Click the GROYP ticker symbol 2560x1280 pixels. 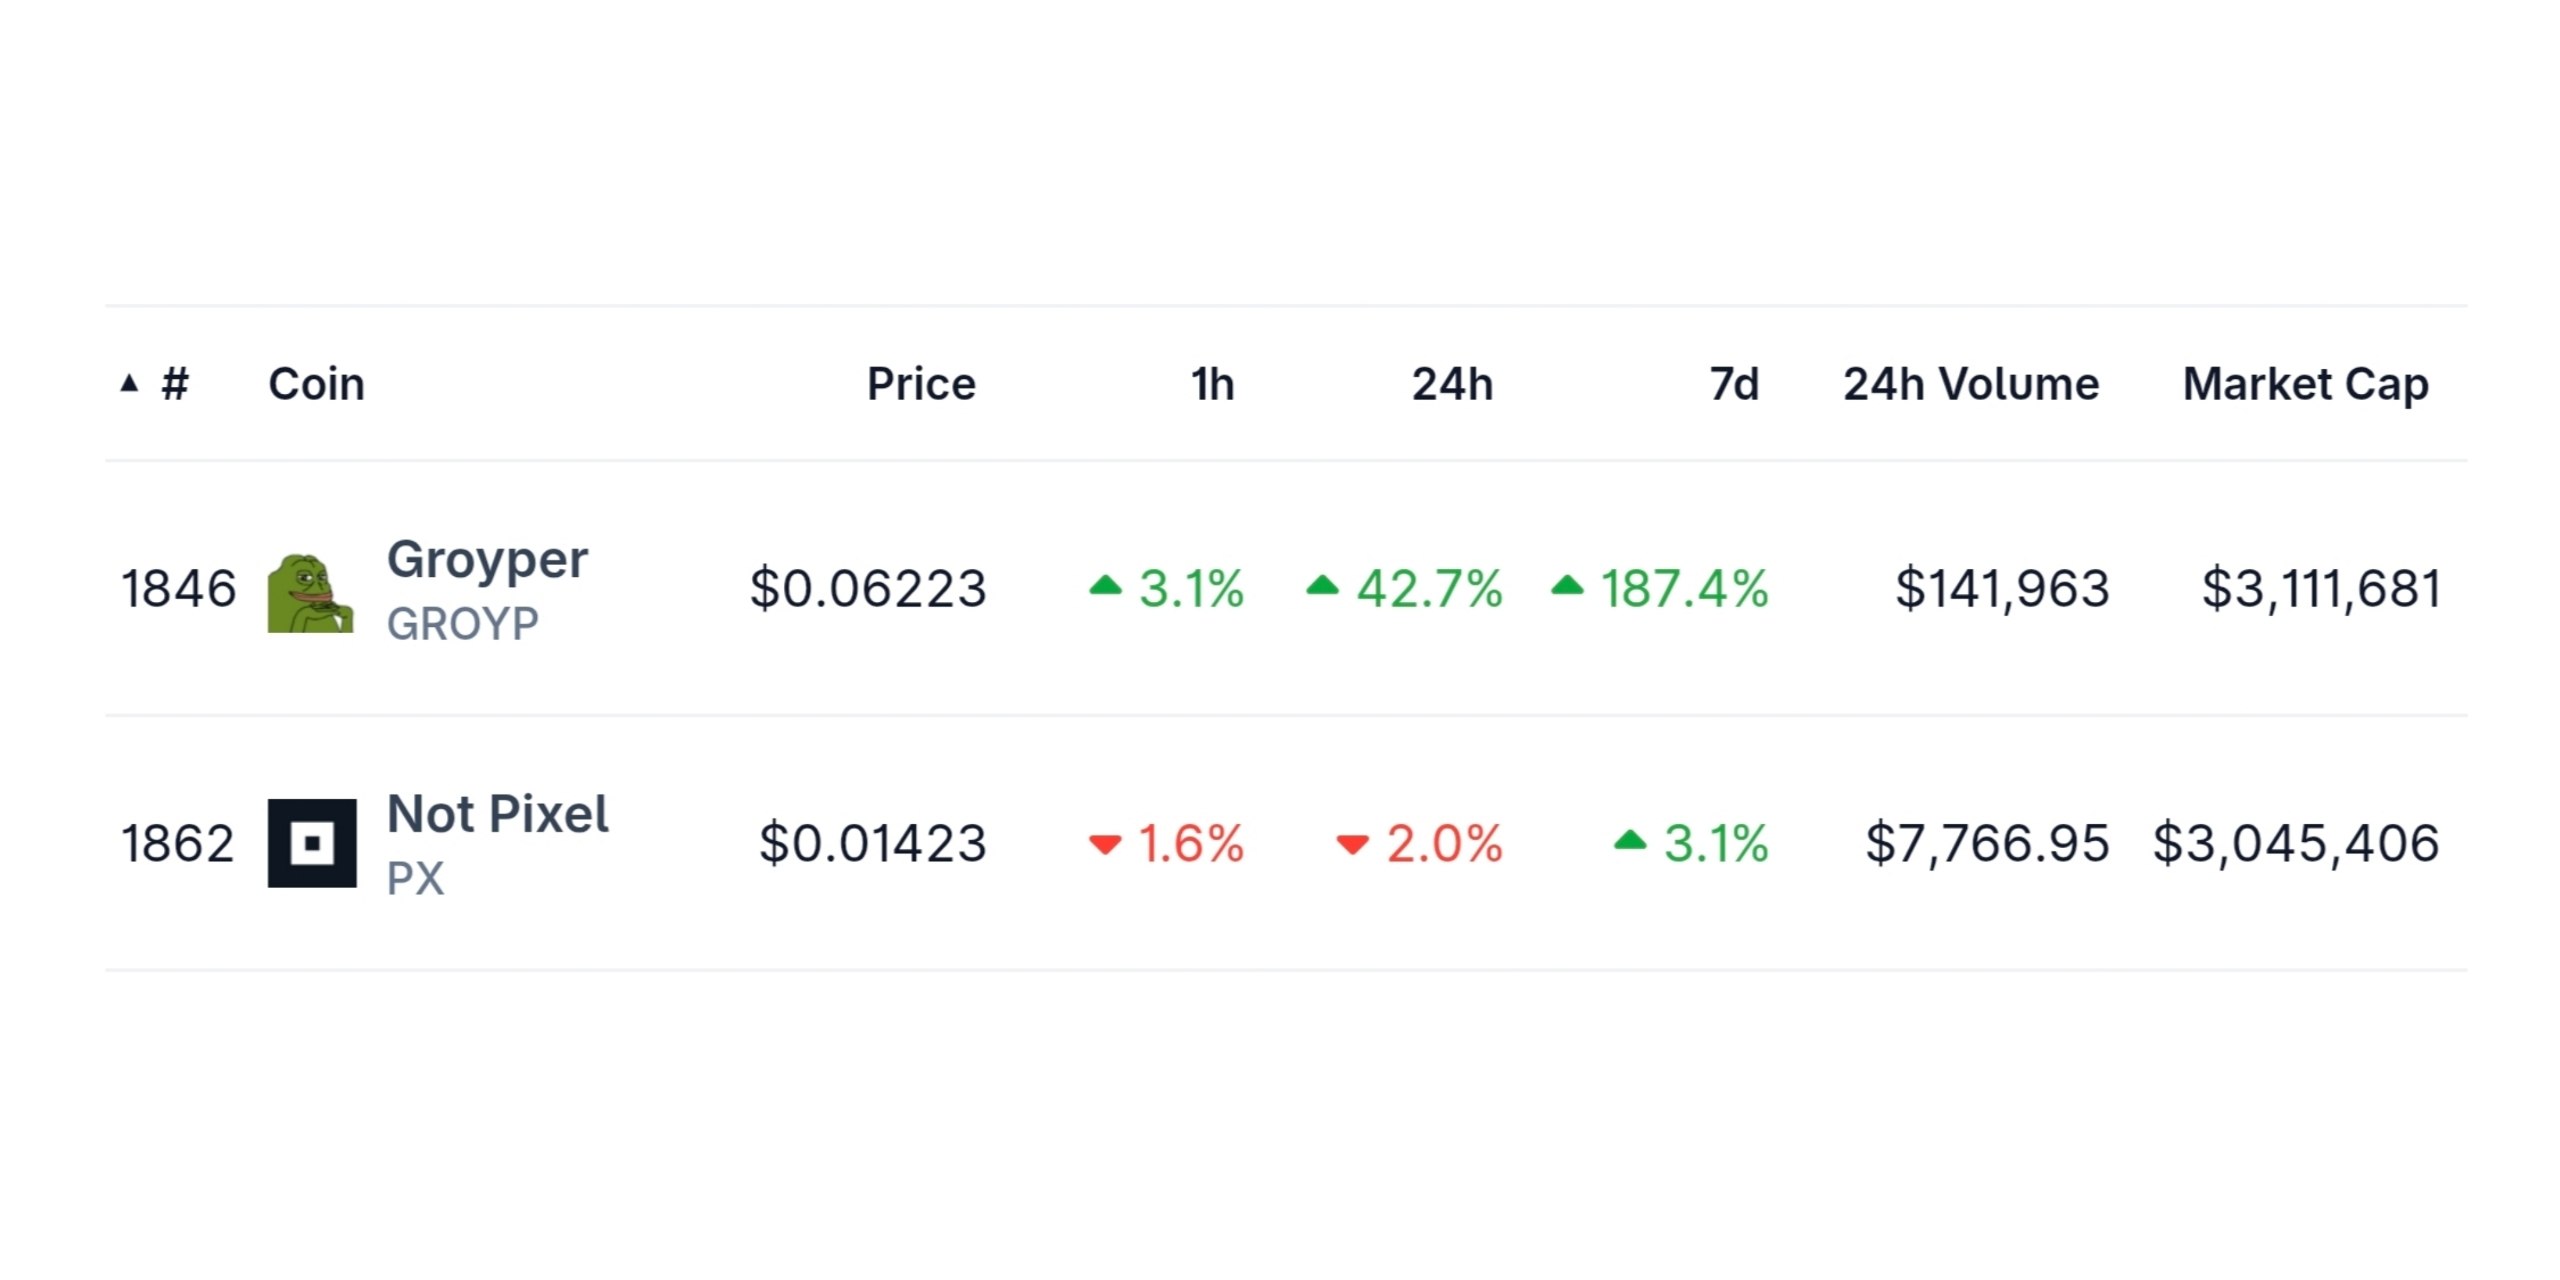[x=462, y=624]
